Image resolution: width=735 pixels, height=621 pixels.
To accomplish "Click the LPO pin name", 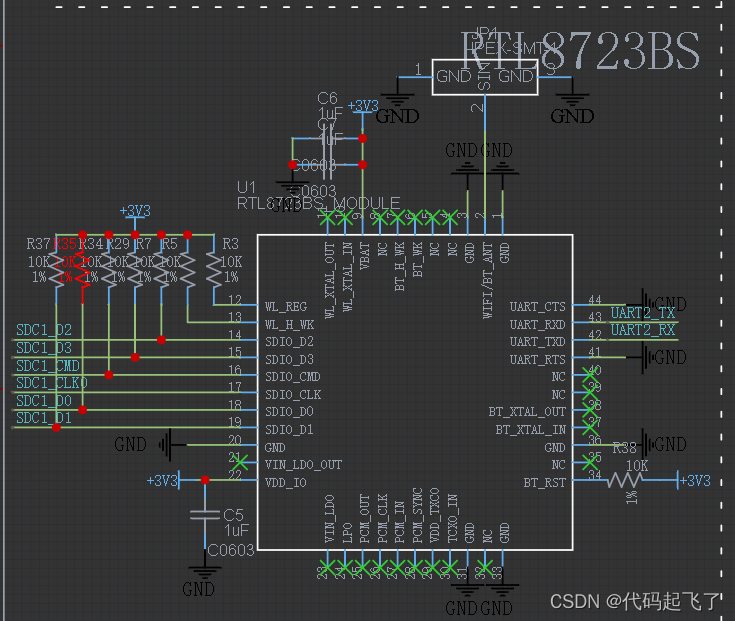I will pyautogui.click(x=347, y=533).
